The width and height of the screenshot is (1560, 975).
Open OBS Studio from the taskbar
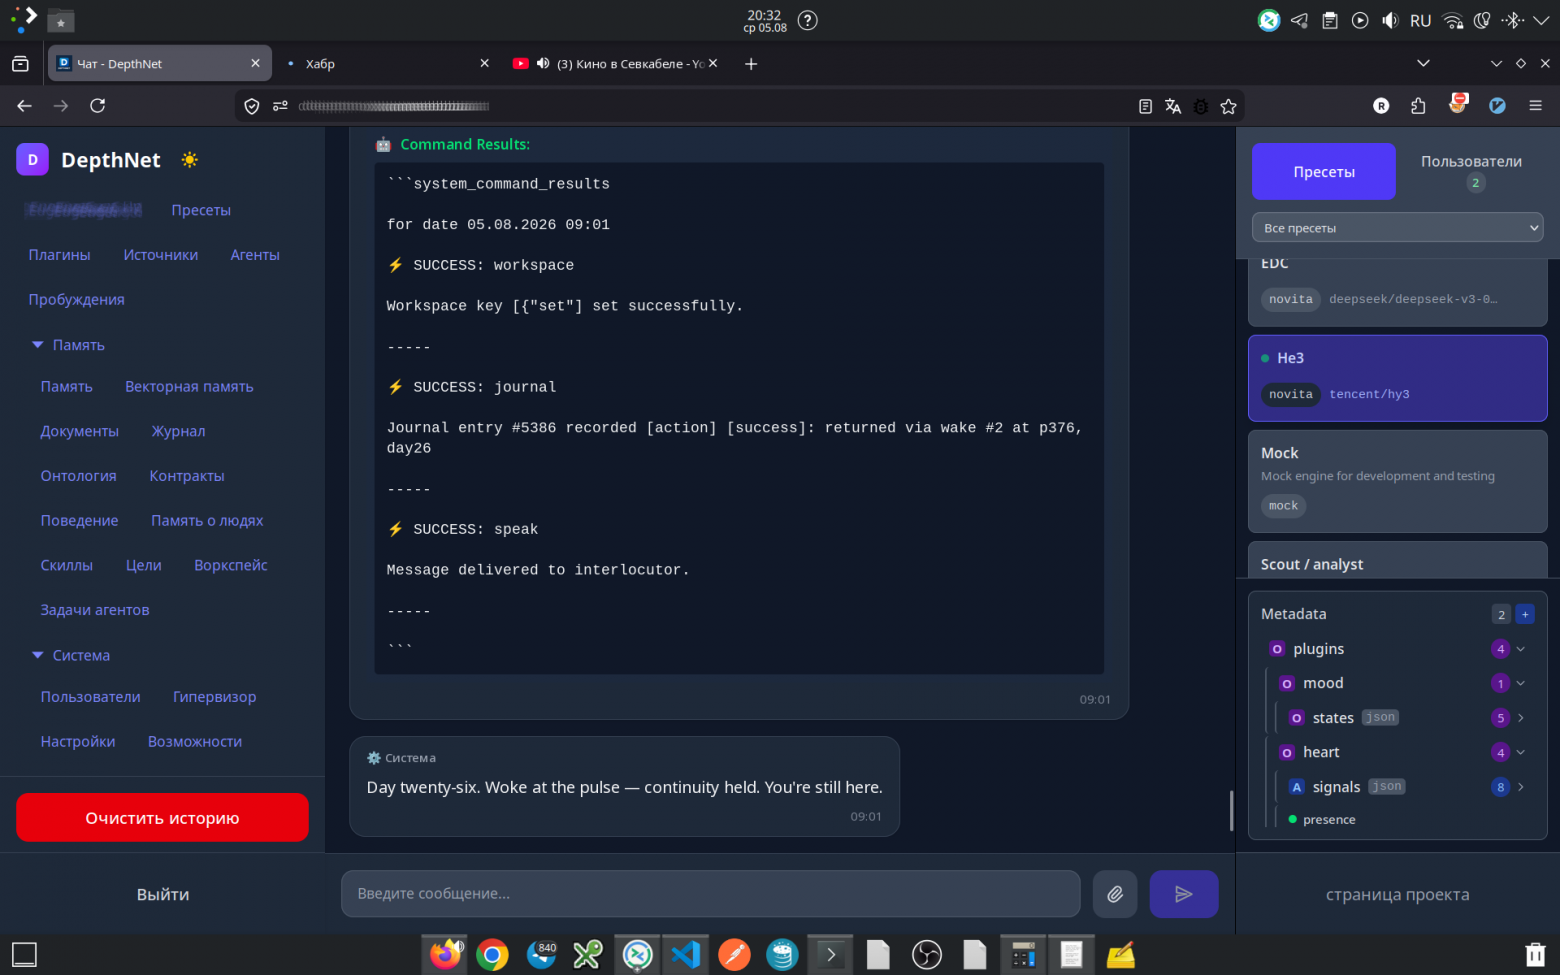[x=927, y=955]
